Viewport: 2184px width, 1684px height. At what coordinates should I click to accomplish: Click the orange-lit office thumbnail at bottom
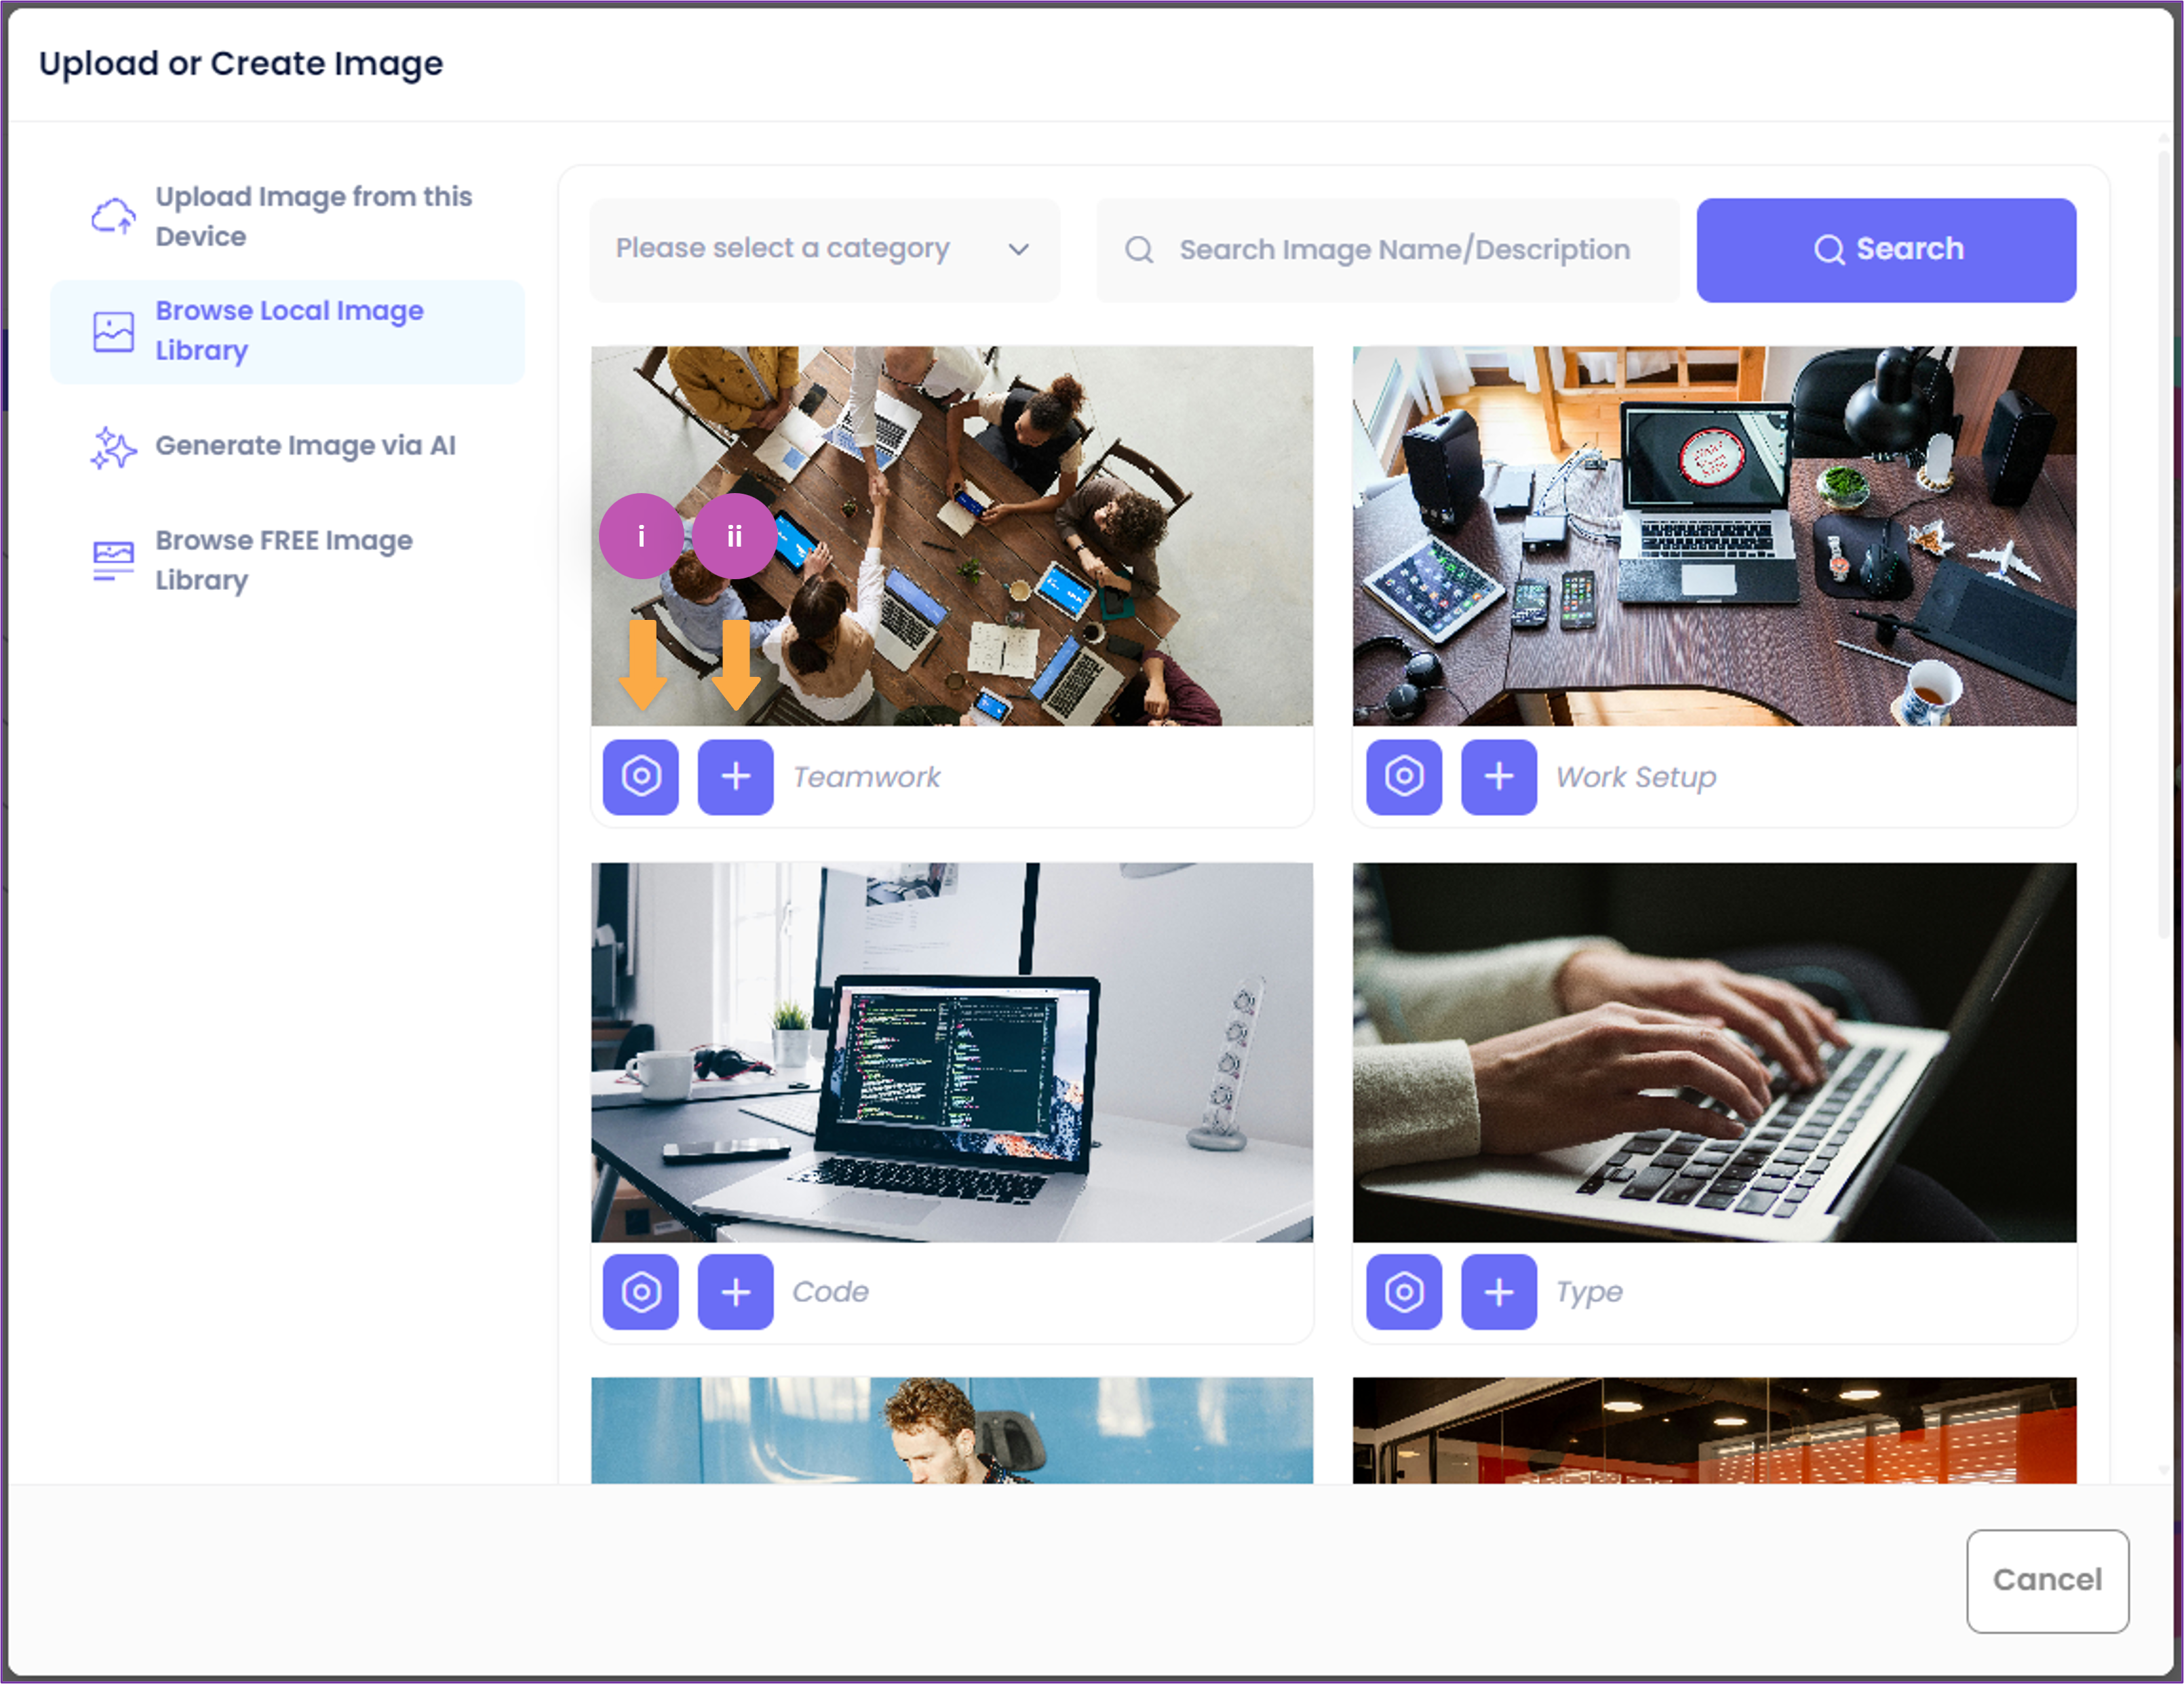point(1714,1430)
